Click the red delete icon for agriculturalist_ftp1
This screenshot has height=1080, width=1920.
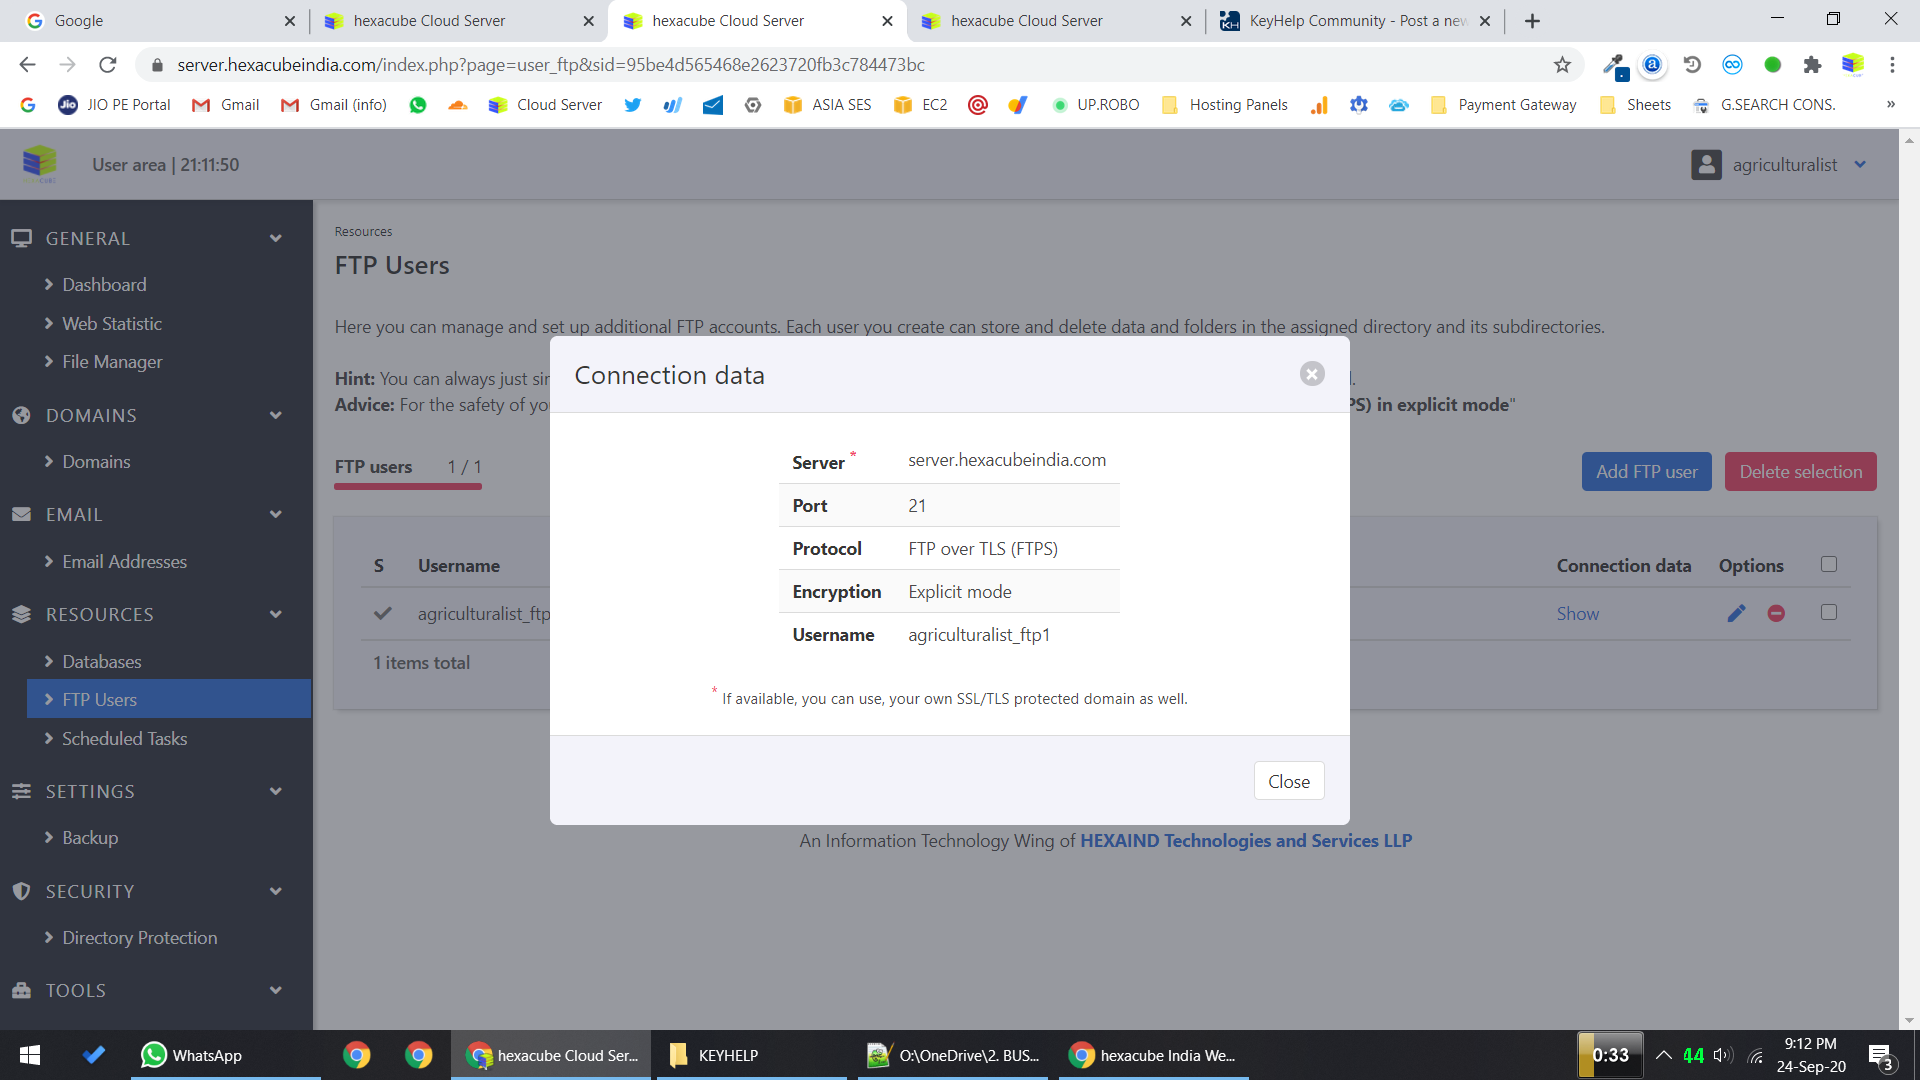[1776, 613]
